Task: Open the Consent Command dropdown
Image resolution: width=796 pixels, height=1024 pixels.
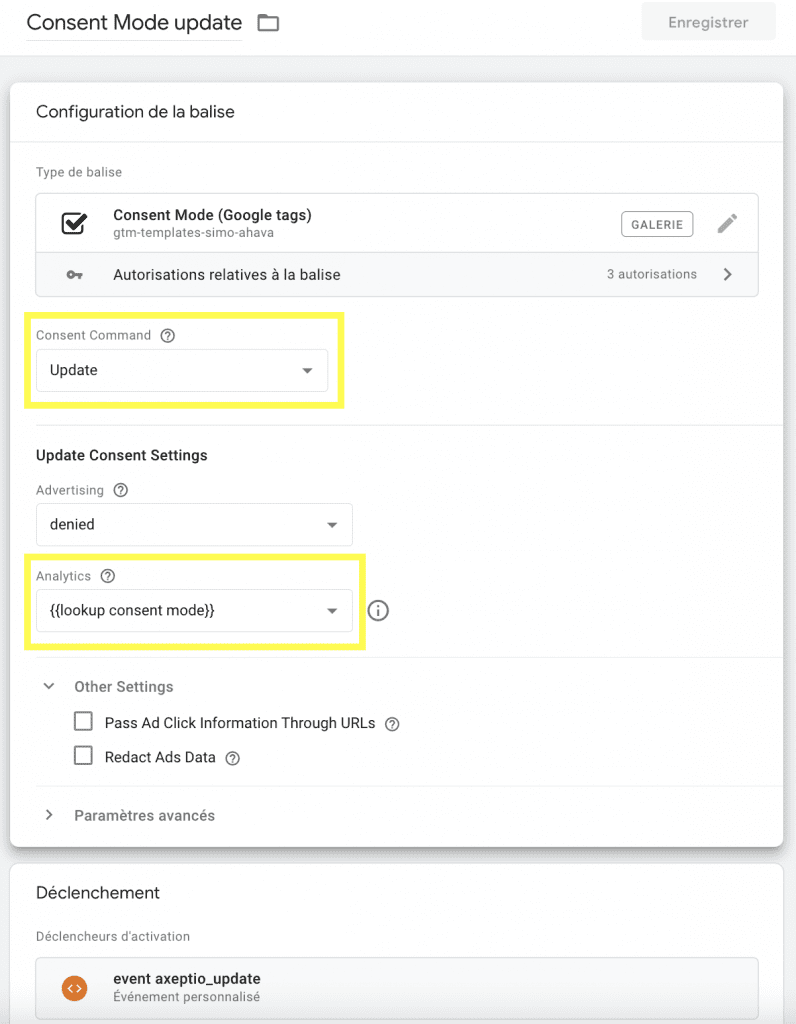Action: point(182,370)
